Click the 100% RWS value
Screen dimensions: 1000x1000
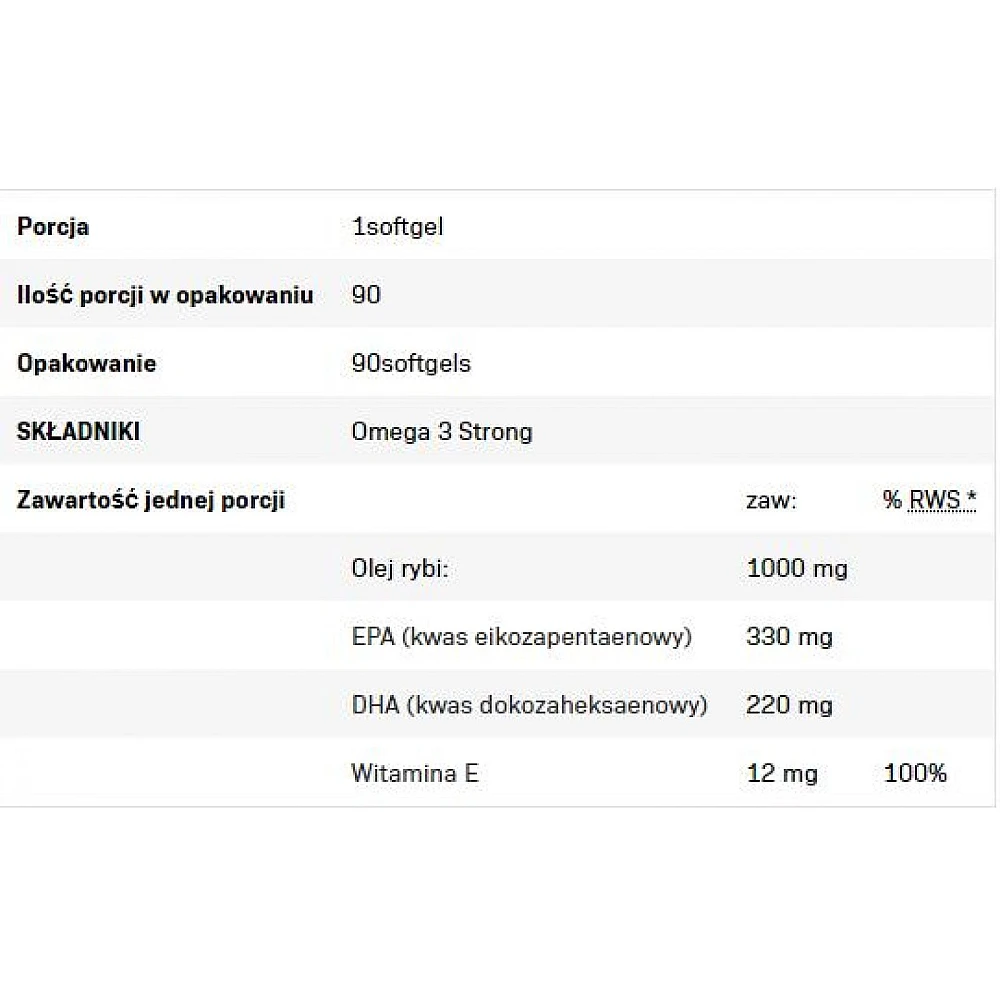click(915, 773)
